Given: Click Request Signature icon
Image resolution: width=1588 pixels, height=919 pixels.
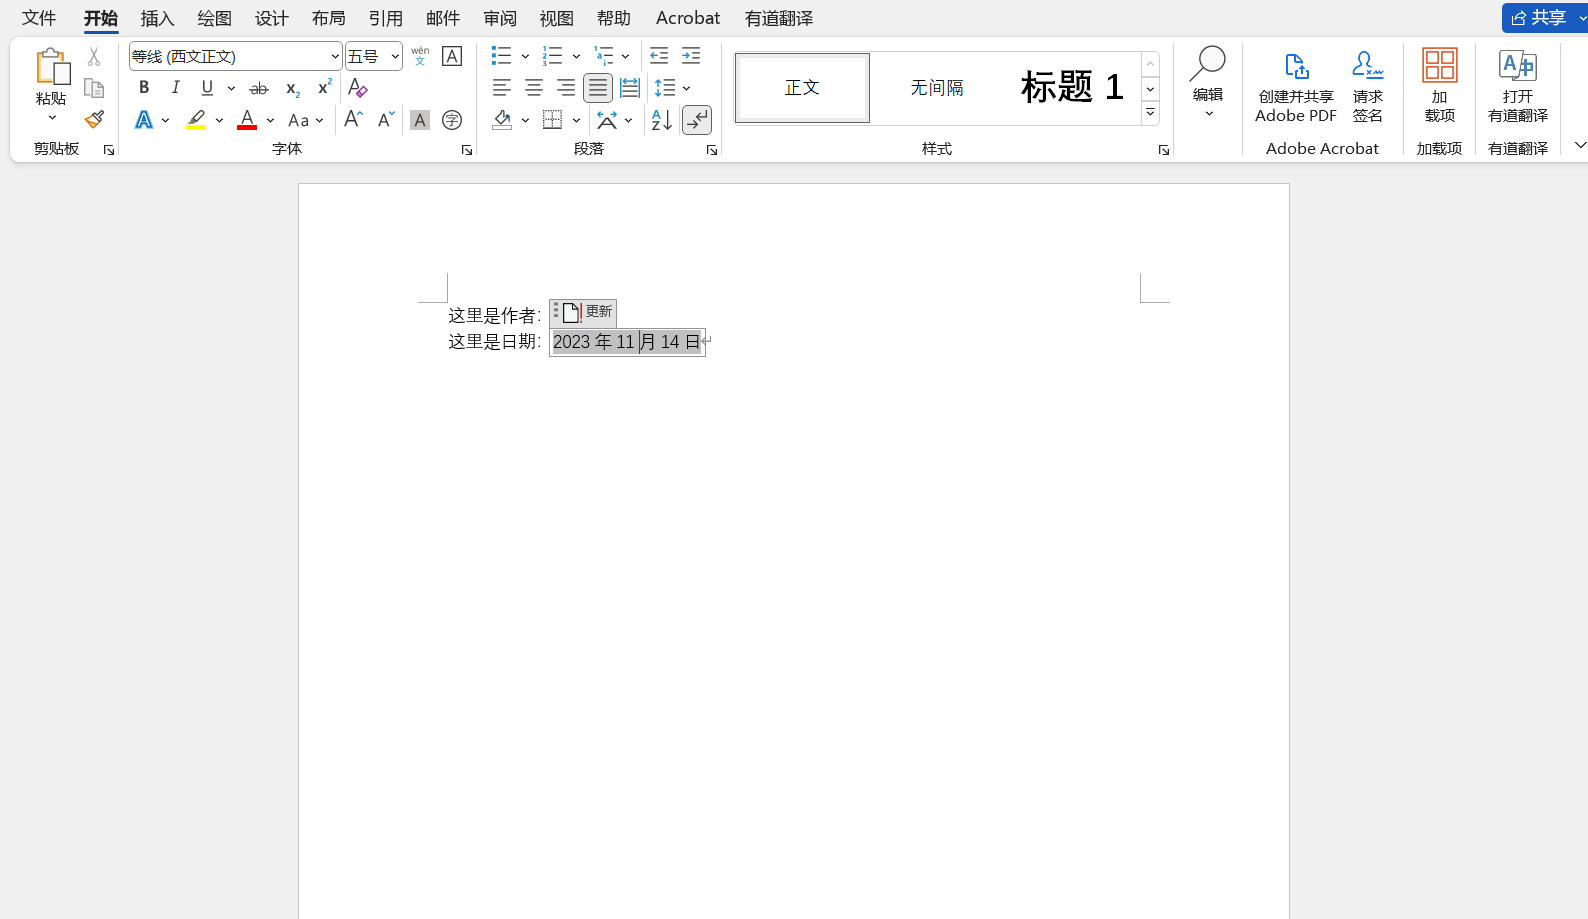Looking at the screenshot, I should pyautogui.click(x=1367, y=88).
